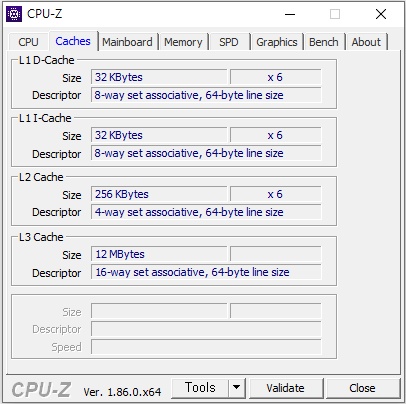This screenshot has width=406, height=404.
Task: Close the window with the X icon
Action: click(381, 14)
